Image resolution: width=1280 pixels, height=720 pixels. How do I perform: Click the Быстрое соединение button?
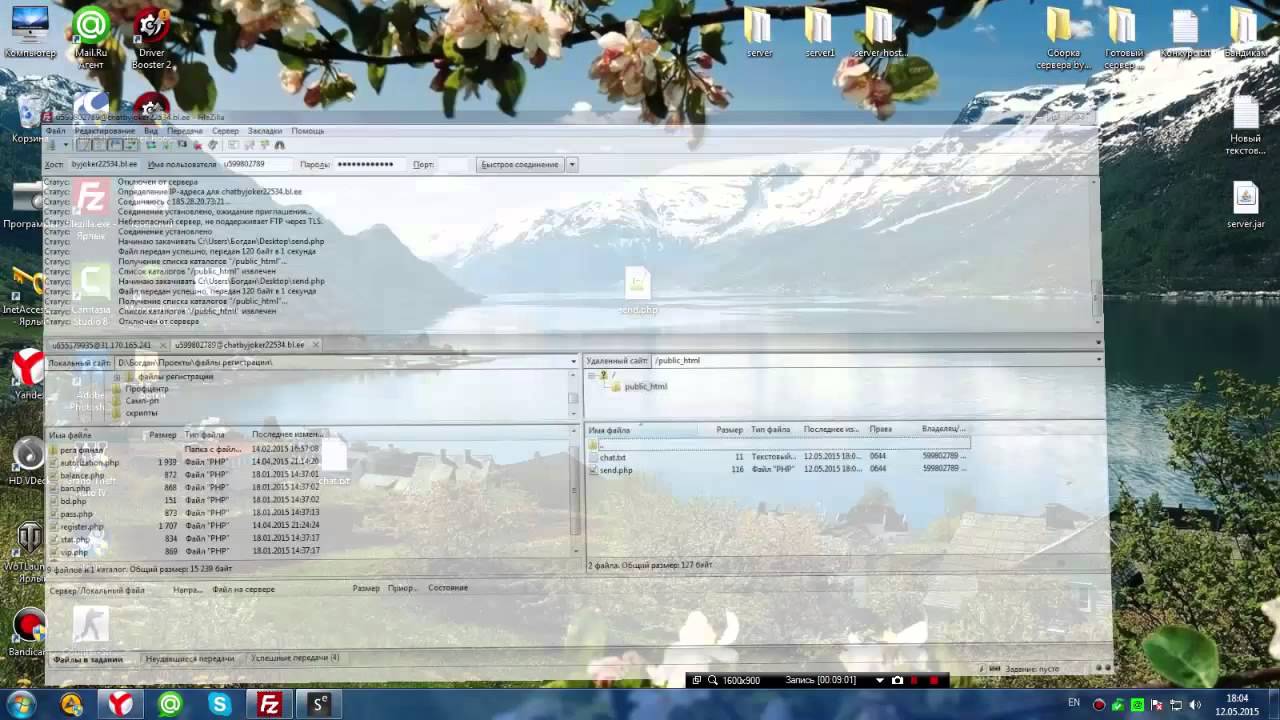coord(519,164)
